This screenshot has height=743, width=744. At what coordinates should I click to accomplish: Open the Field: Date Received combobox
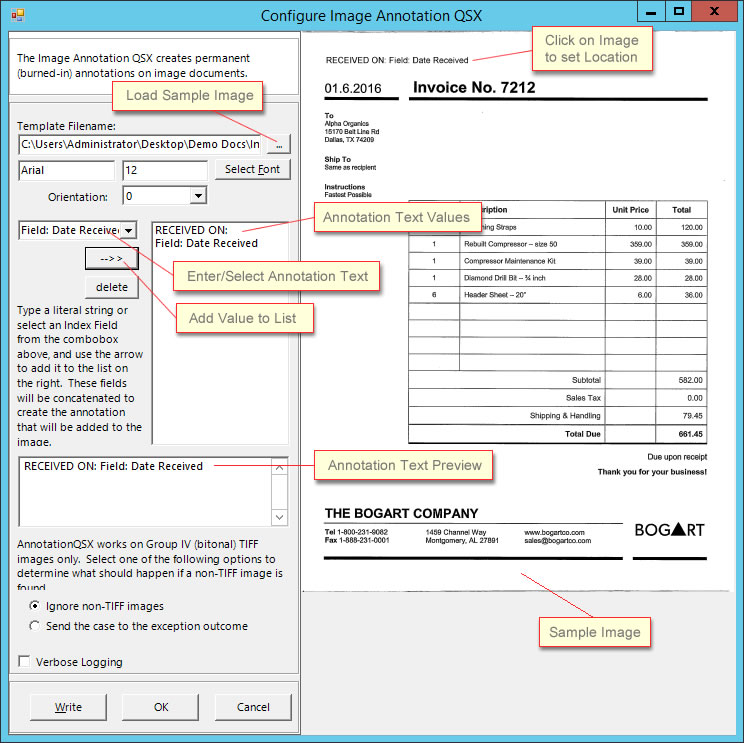[129, 231]
